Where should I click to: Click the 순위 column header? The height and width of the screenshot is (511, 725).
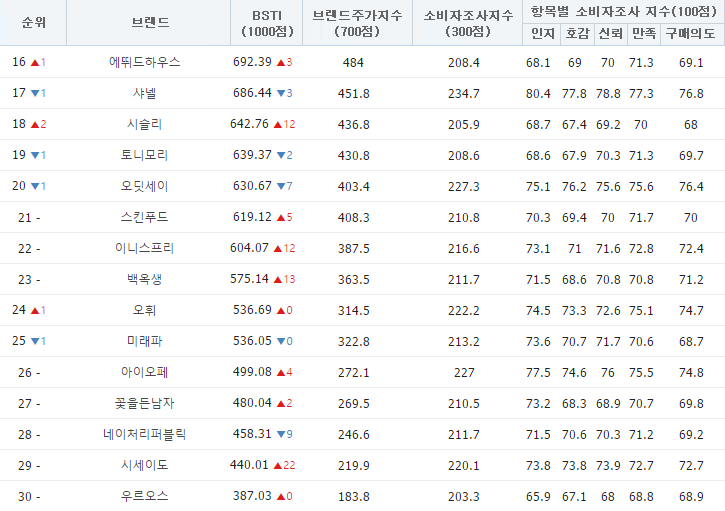coord(33,23)
